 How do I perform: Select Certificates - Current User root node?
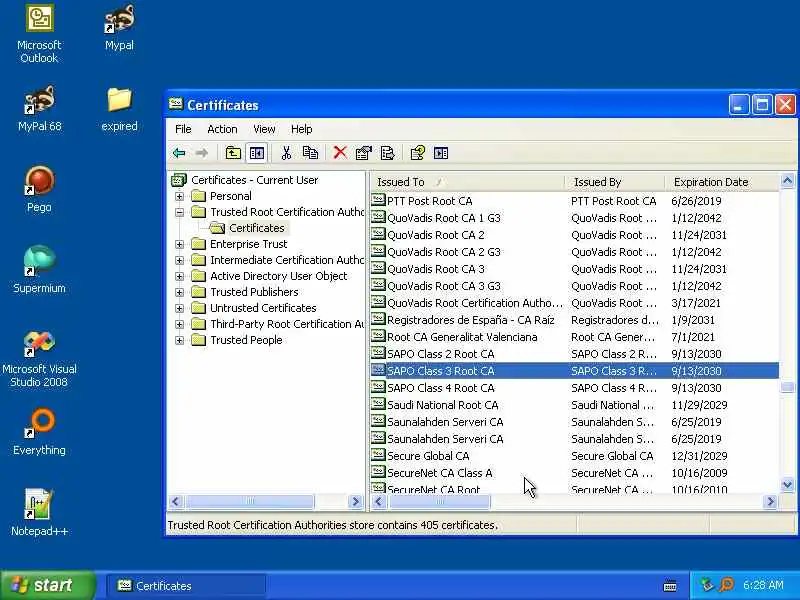tap(254, 180)
